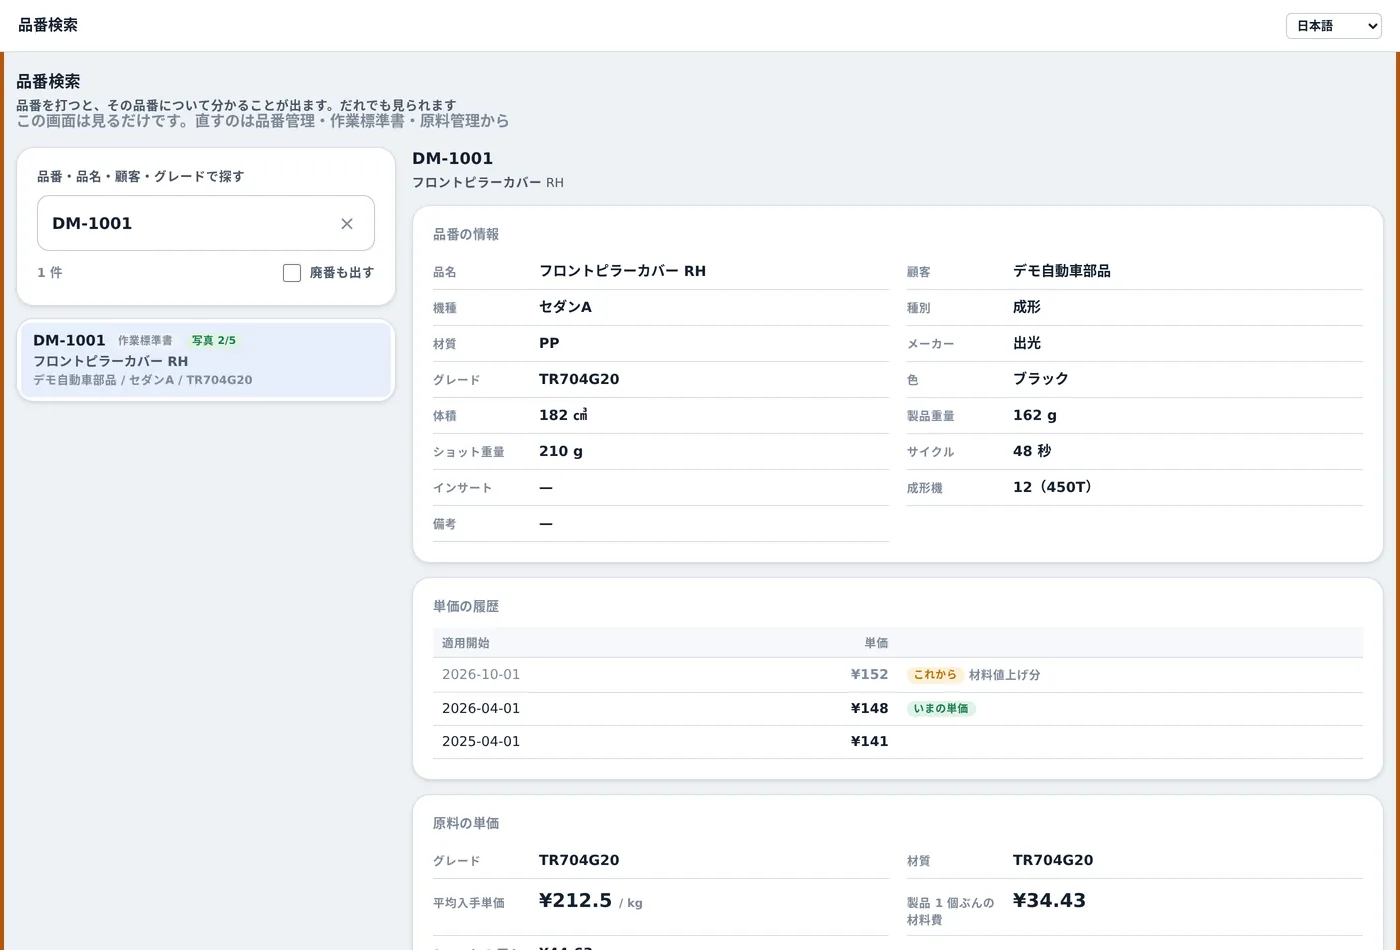Click the 適用開始 column header
Viewport: 1400px width, 950px height.
click(466, 643)
